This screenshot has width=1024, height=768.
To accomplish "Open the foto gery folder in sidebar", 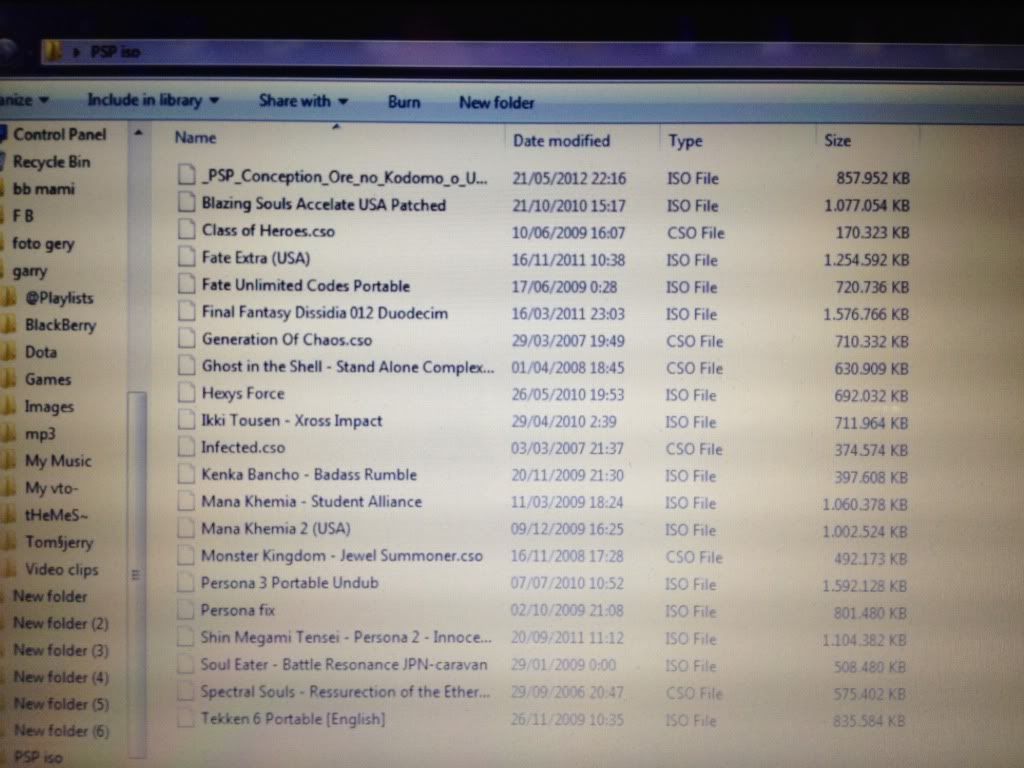I will click(43, 244).
